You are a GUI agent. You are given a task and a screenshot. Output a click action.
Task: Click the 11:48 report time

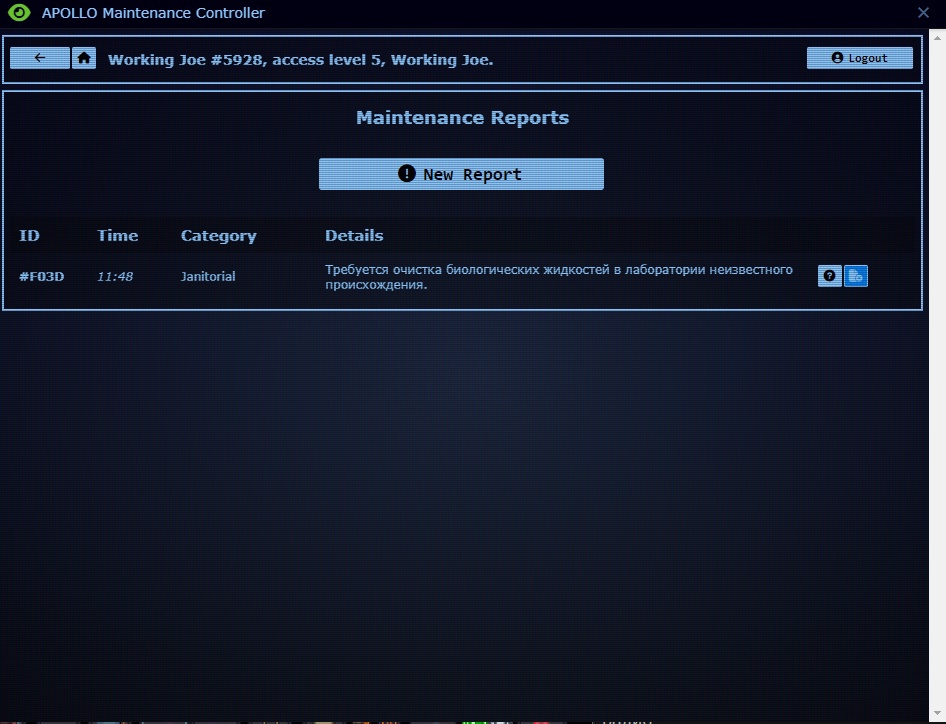pyautogui.click(x=115, y=276)
